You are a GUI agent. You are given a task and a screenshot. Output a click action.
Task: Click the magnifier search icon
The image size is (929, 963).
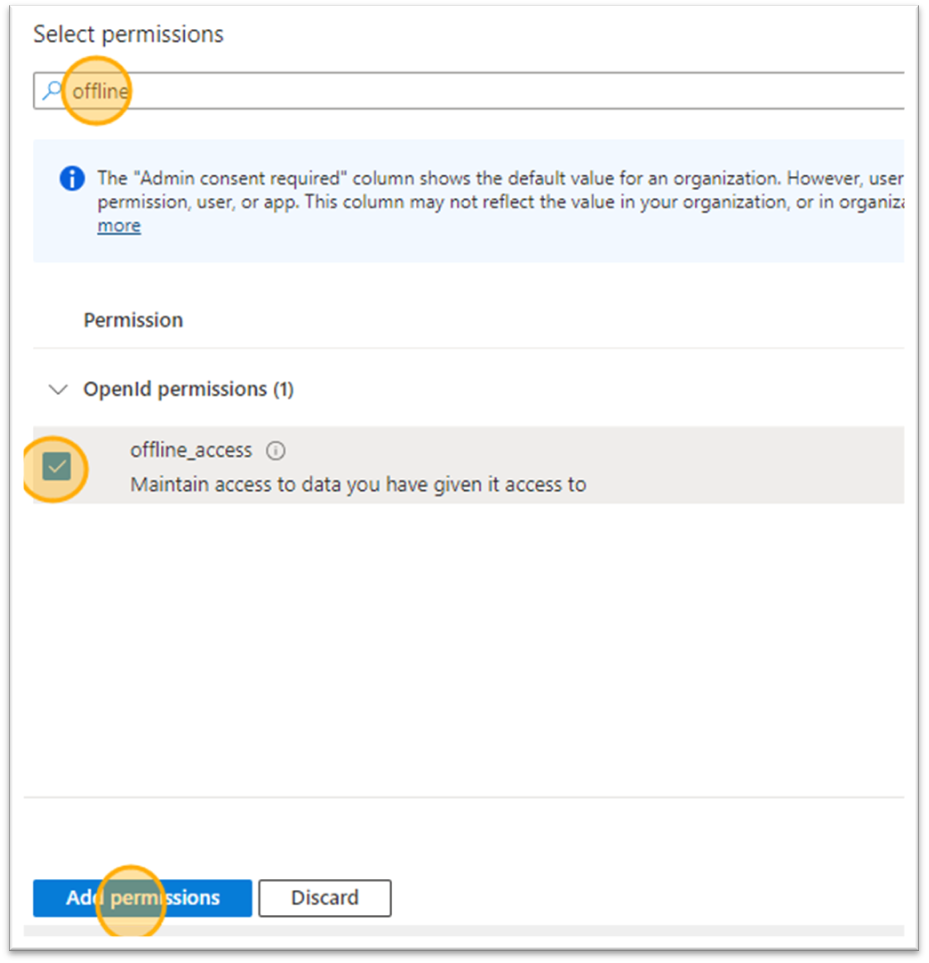(50, 92)
